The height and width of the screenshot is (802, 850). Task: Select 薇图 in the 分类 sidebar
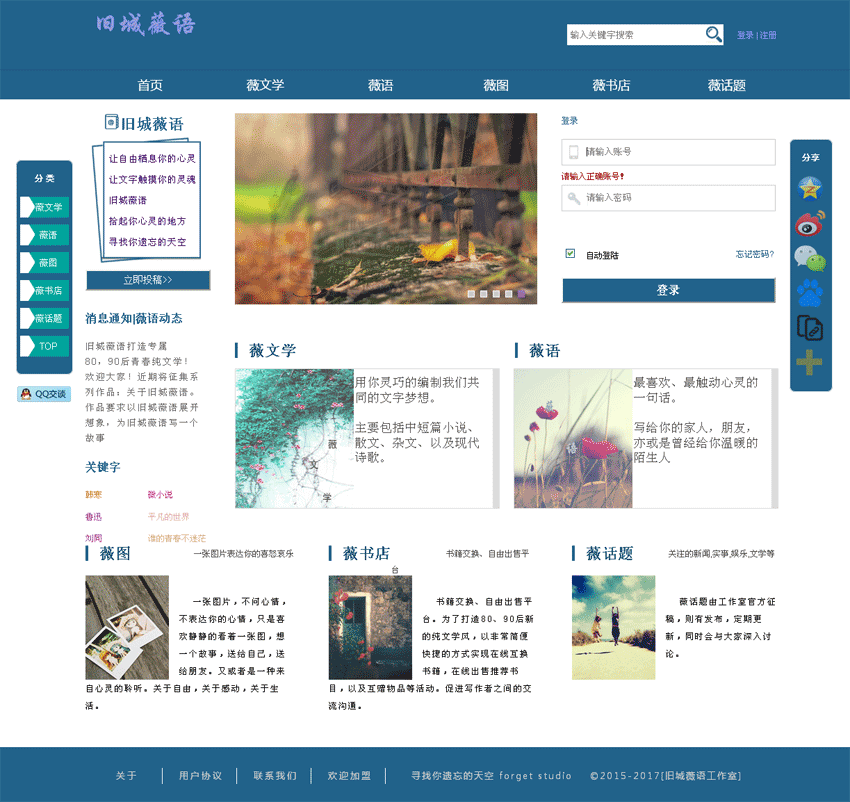click(44, 262)
